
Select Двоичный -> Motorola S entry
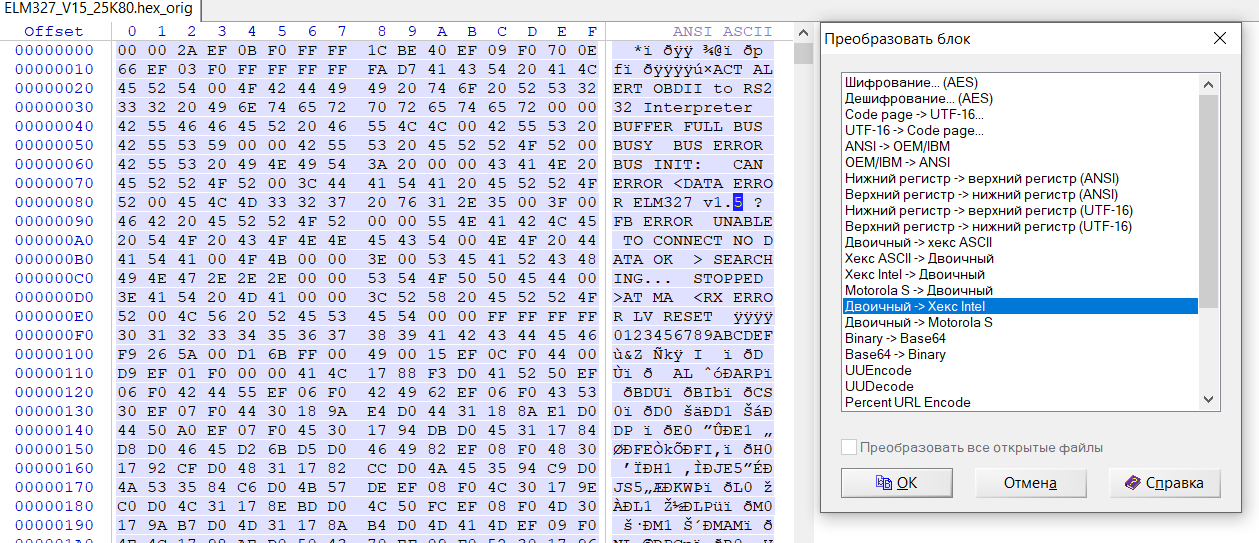point(918,322)
